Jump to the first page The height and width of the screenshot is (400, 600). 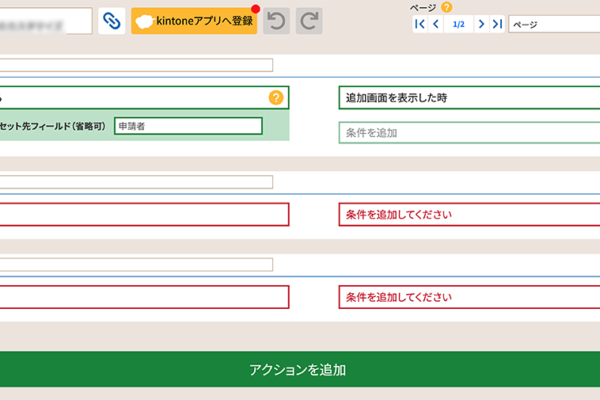point(420,24)
